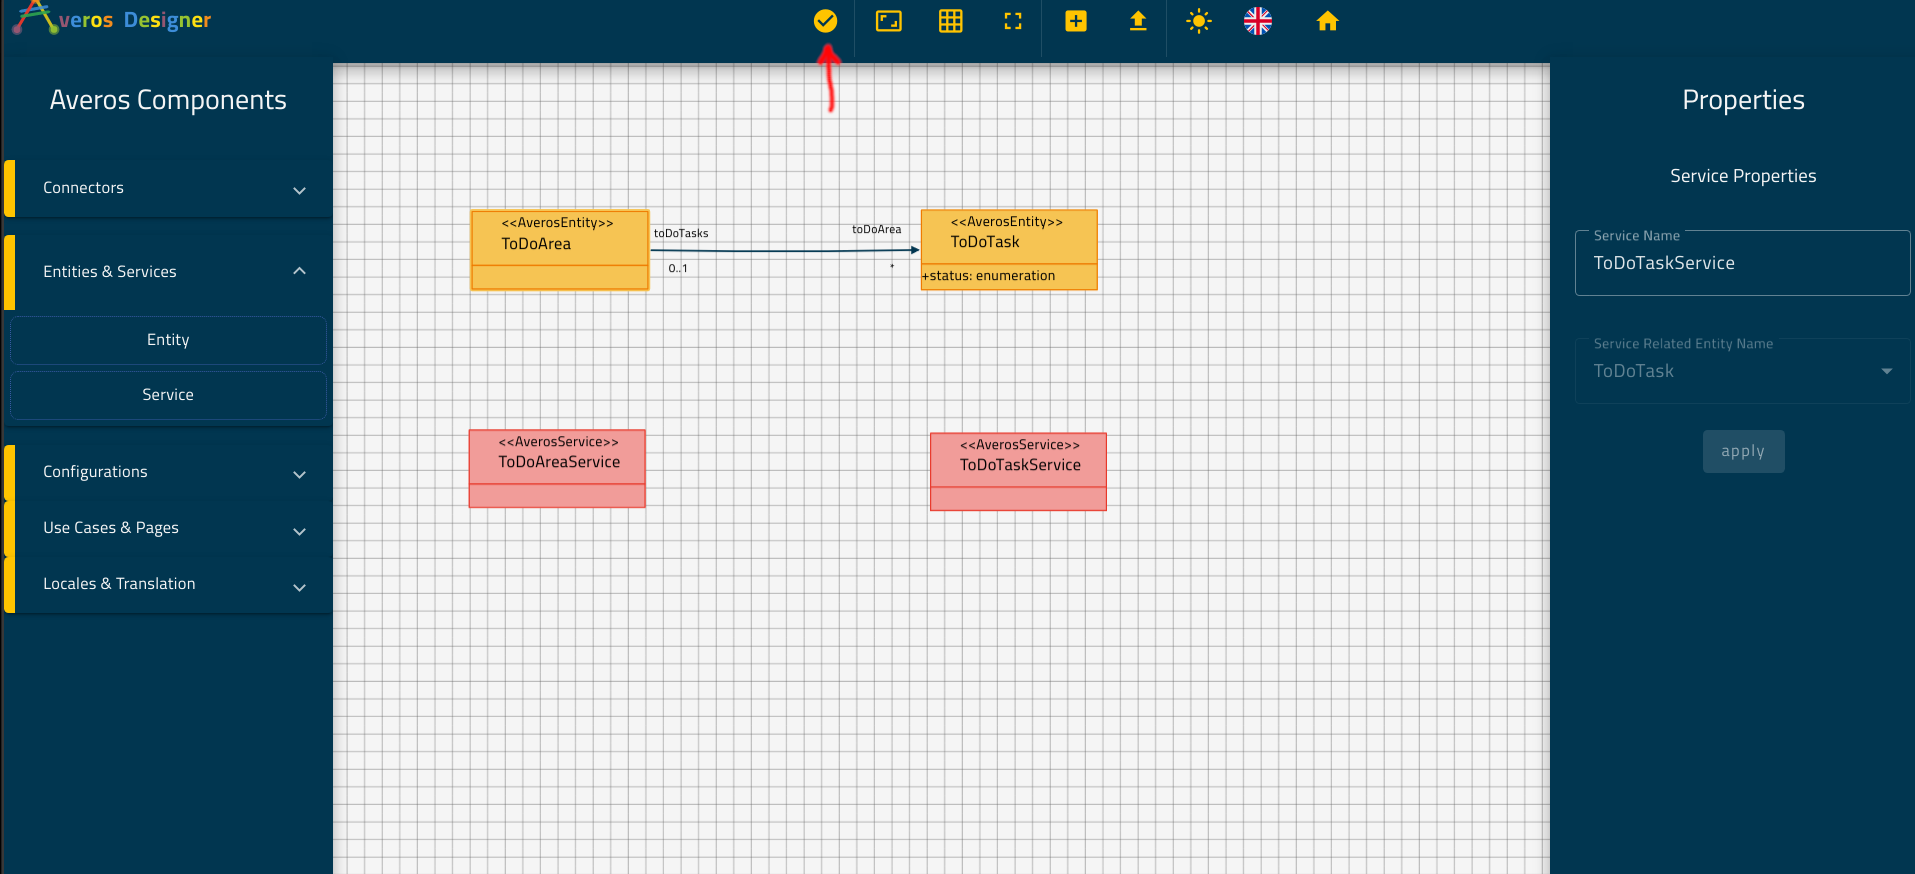Toggle light theme sun icon

(1199, 21)
